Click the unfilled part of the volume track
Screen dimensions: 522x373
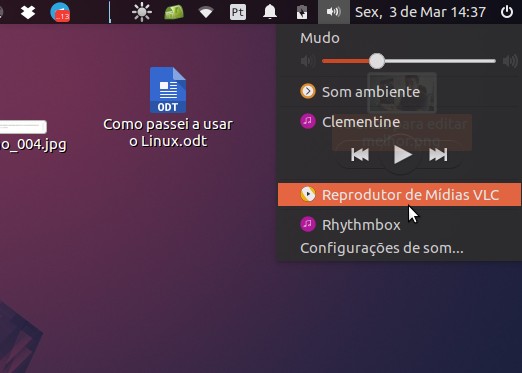pyautogui.click(x=440, y=61)
